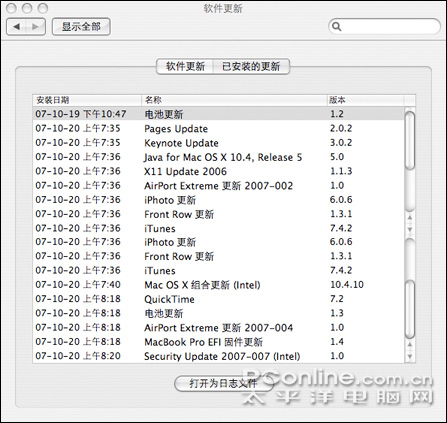Switch to the 软件更新 tab
This screenshot has width=447, height=423.
pyautogui.click(x=185, y=66)
